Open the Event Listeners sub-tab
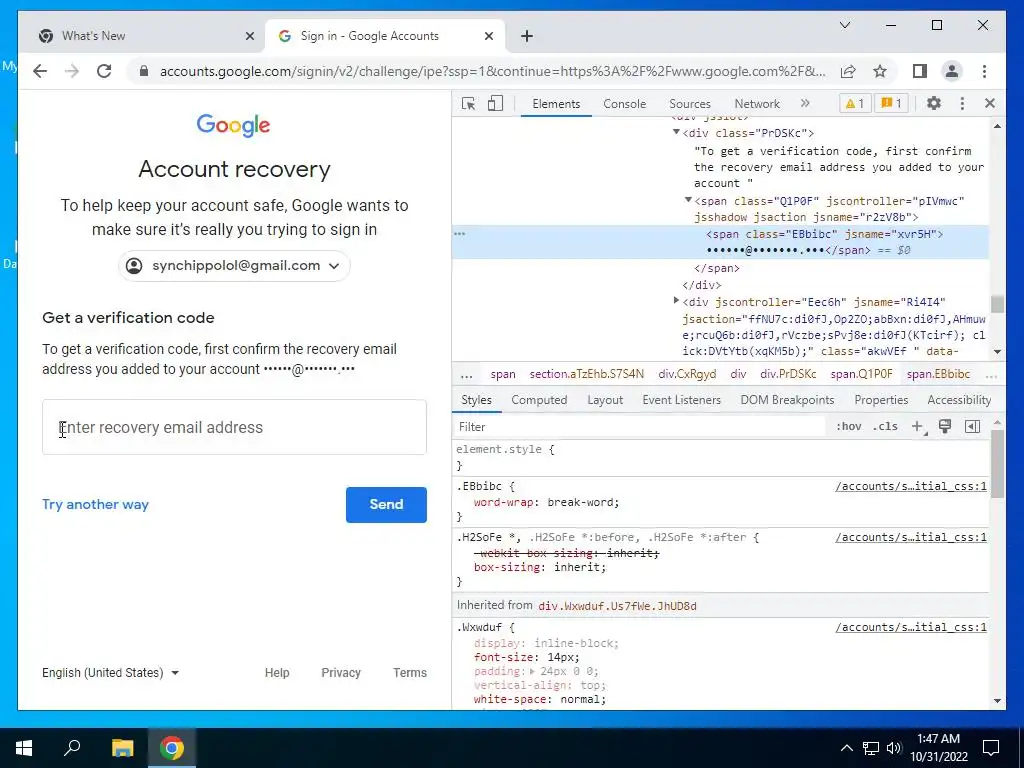This screenshot has width=1024, height=768. pos(681,400)
